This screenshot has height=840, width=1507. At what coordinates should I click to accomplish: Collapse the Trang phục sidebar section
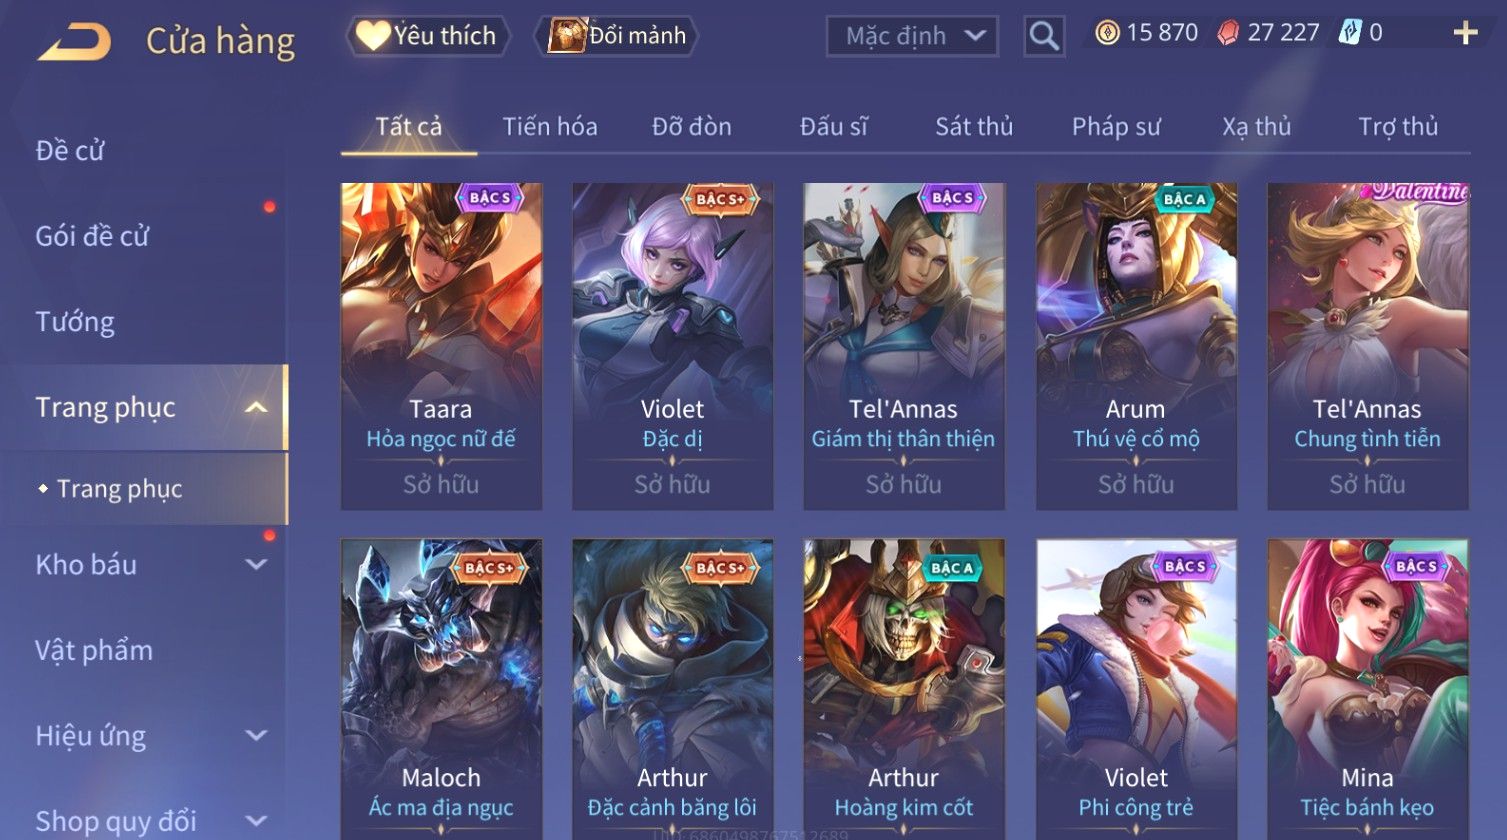tap(257, 408)
